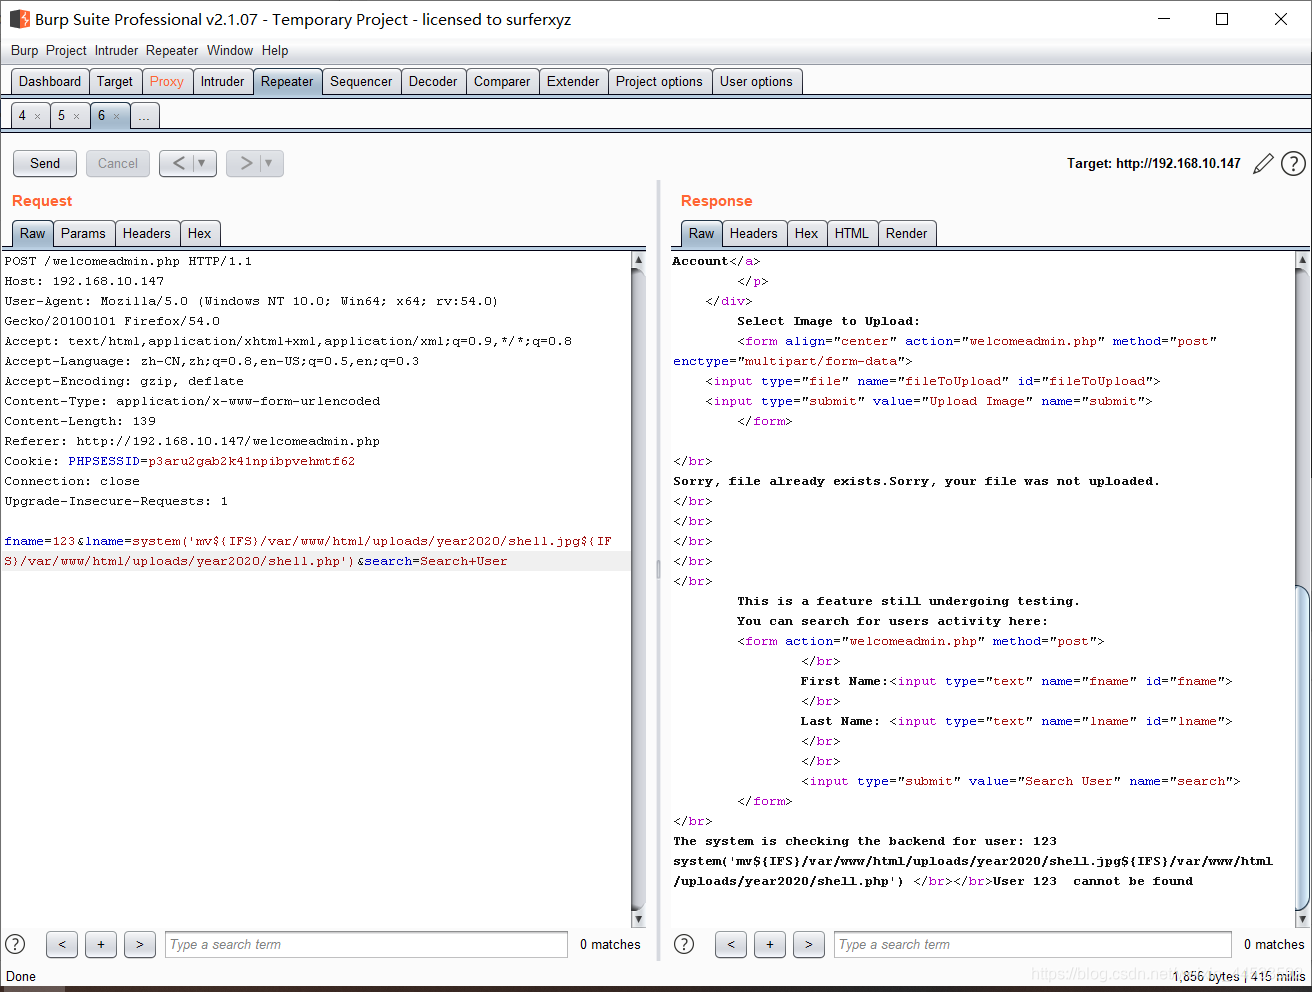The width and height of the screenshot is (1312, 992).
Task: Click request pane scrollbar down arrow
Action: coord(639,919)
